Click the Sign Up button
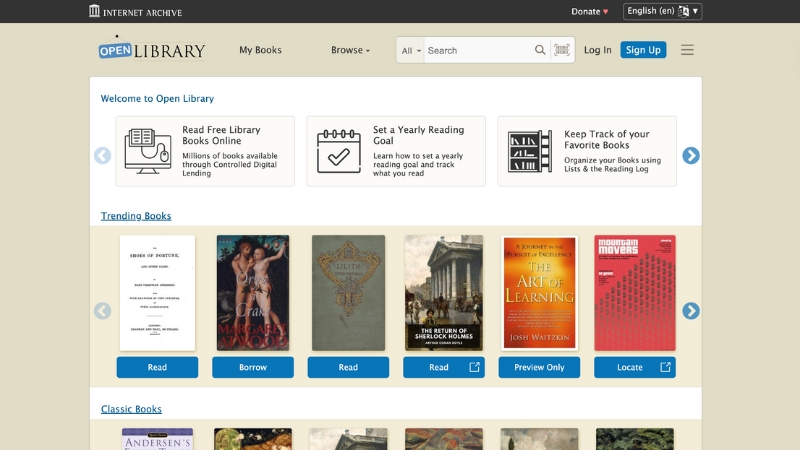Screen dimensions: 800x450 (643, 50)
